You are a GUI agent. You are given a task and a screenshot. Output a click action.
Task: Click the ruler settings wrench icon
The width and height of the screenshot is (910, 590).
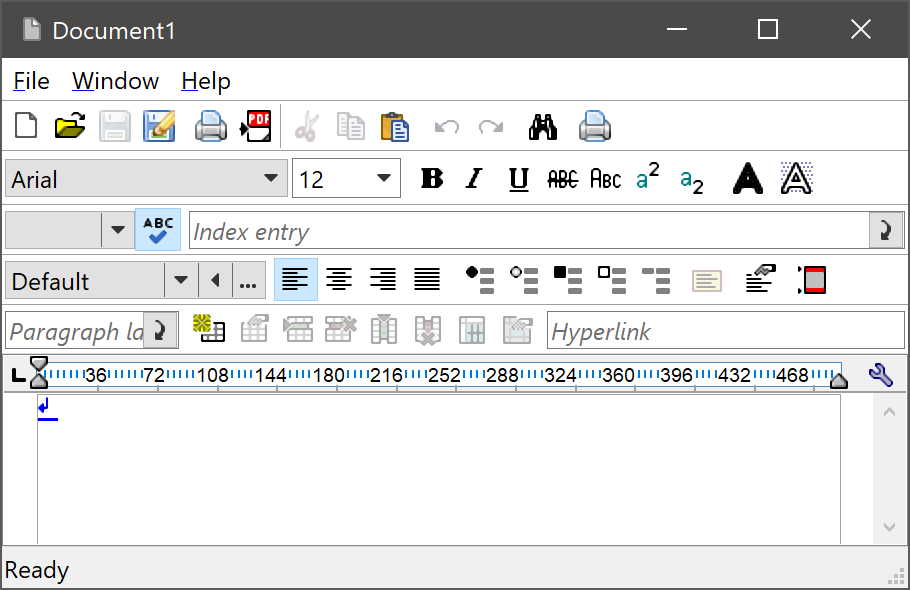[x=880, y=375]
